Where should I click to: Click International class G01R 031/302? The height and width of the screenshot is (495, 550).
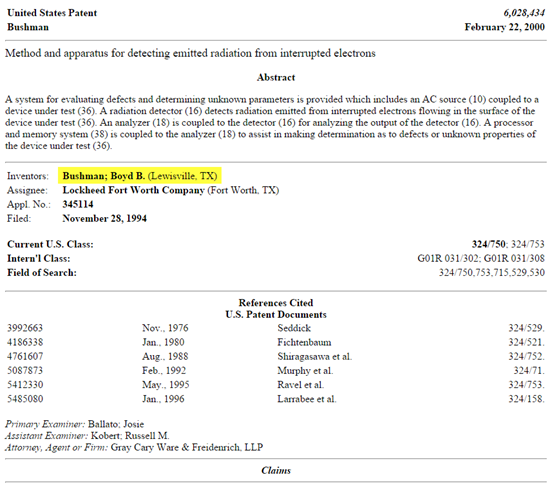pos(448,259)
